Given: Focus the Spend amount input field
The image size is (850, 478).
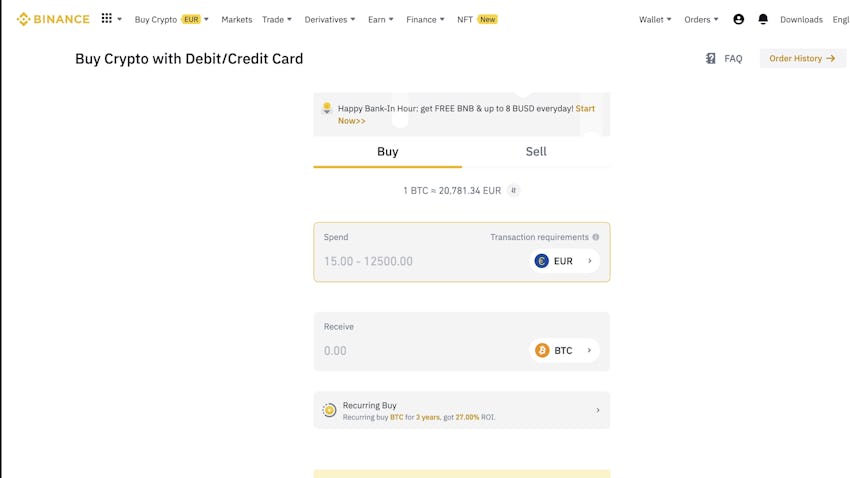Looking at the screenshot, I should point(423,261).
